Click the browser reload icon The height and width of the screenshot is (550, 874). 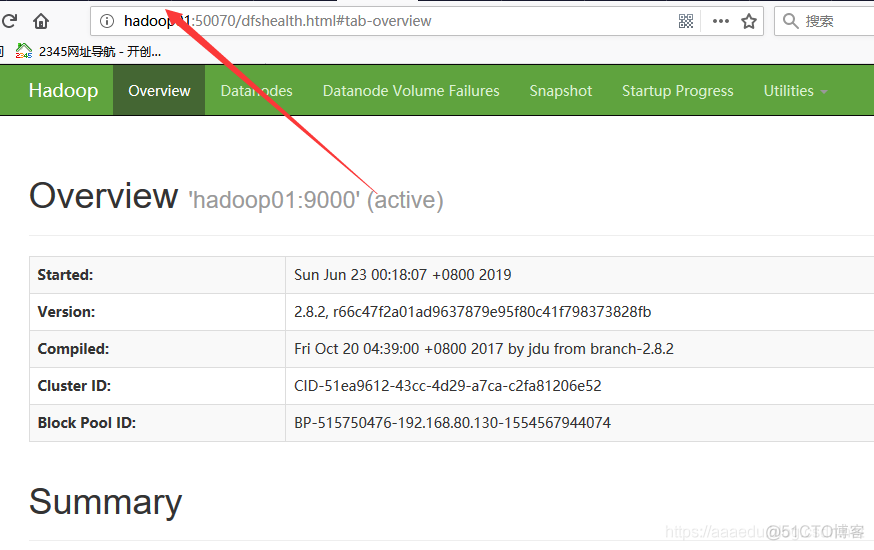pos(9,21)
